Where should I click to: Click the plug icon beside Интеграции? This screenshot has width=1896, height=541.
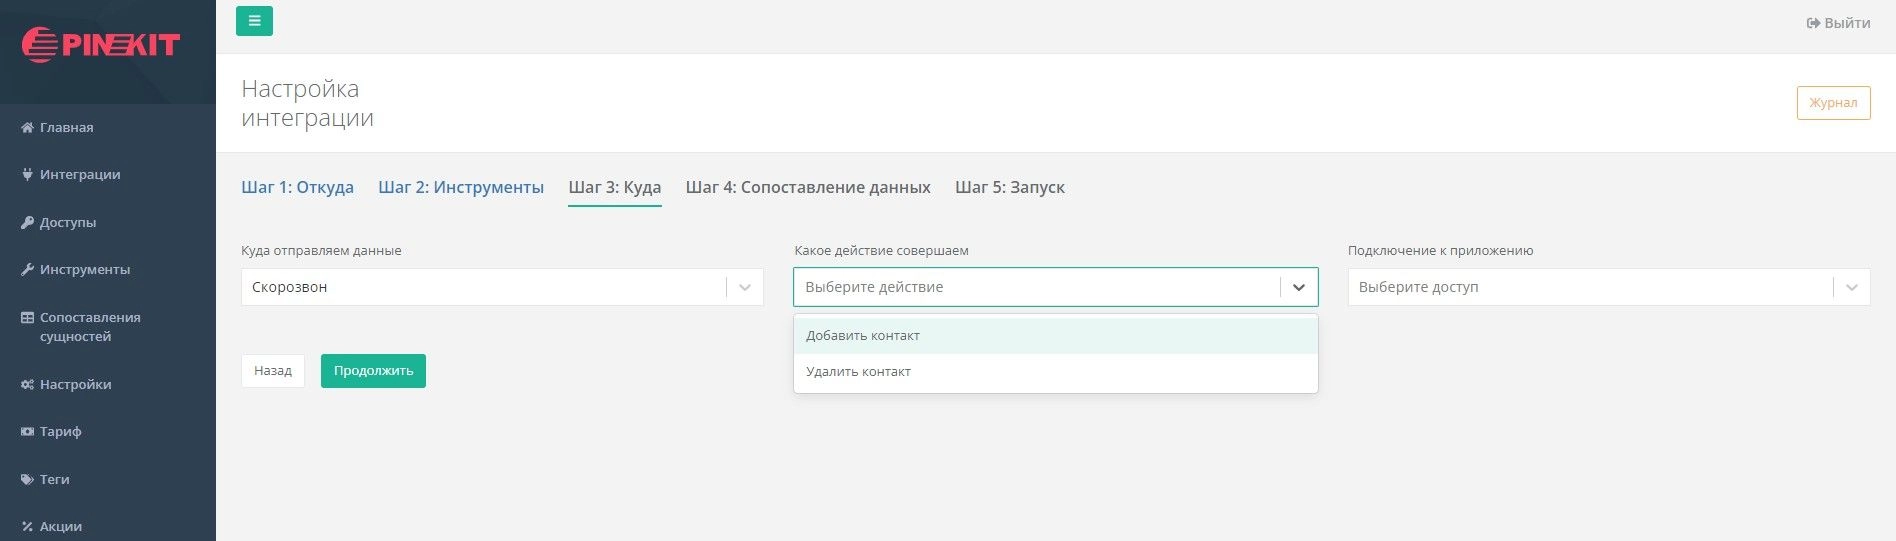point(27,175)
